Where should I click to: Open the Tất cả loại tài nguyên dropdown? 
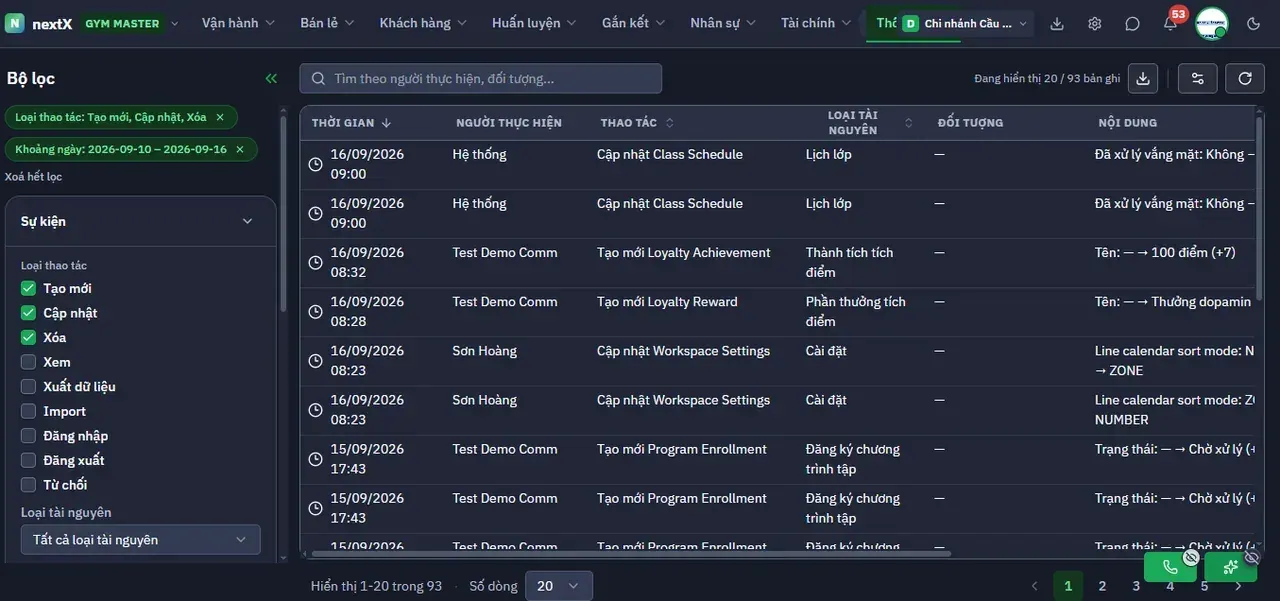[141, 540]
